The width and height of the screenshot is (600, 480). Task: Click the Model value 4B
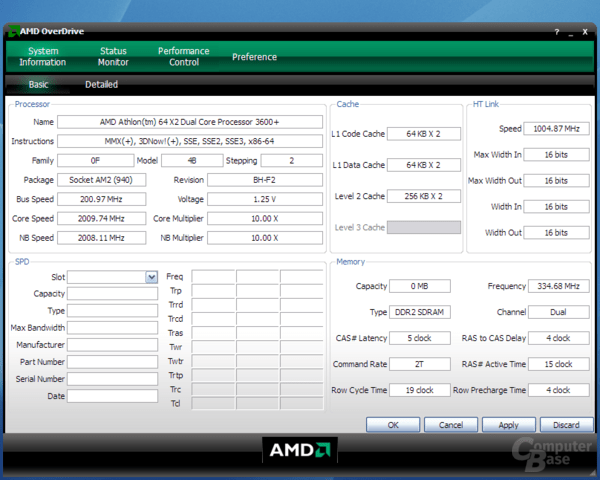(192, 160)
